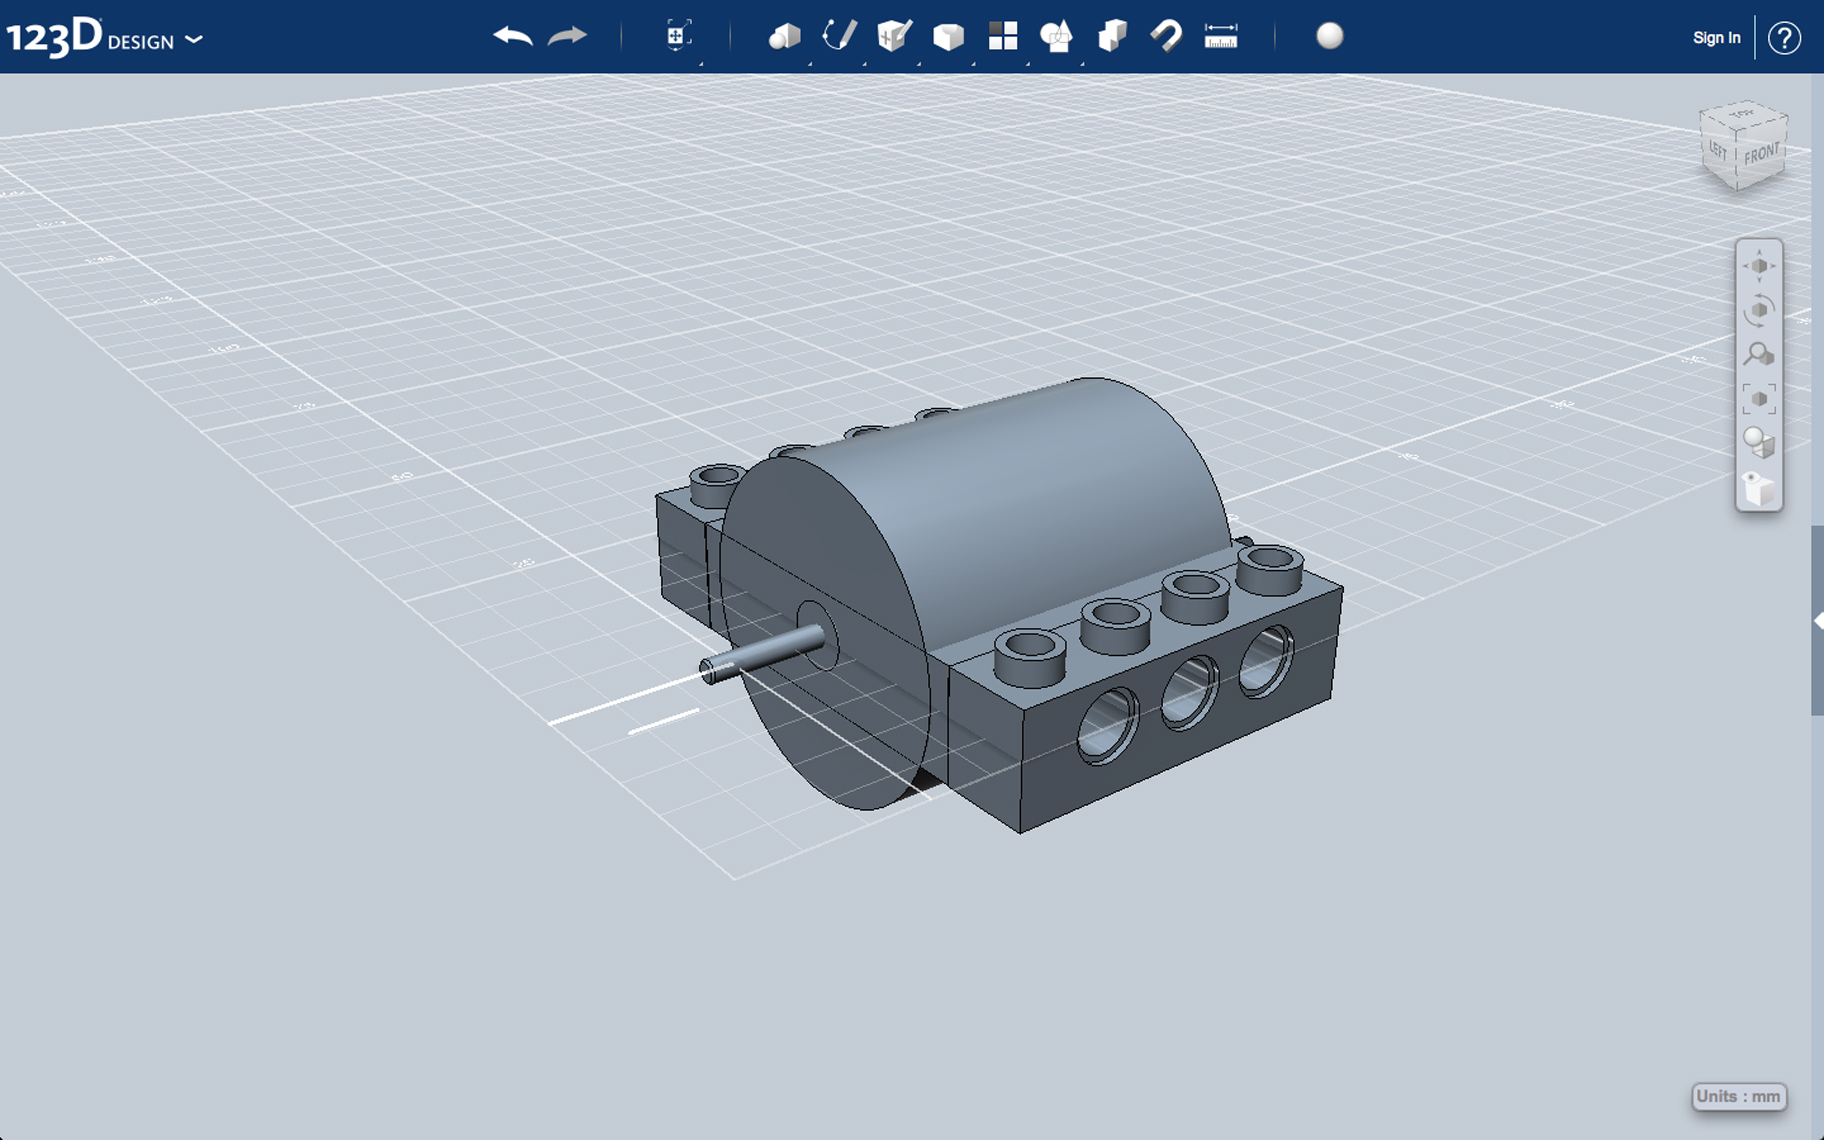Select the Pattern tool
The height and width of the screenshot is (1140, 1824).
[x=1003, y=37]
